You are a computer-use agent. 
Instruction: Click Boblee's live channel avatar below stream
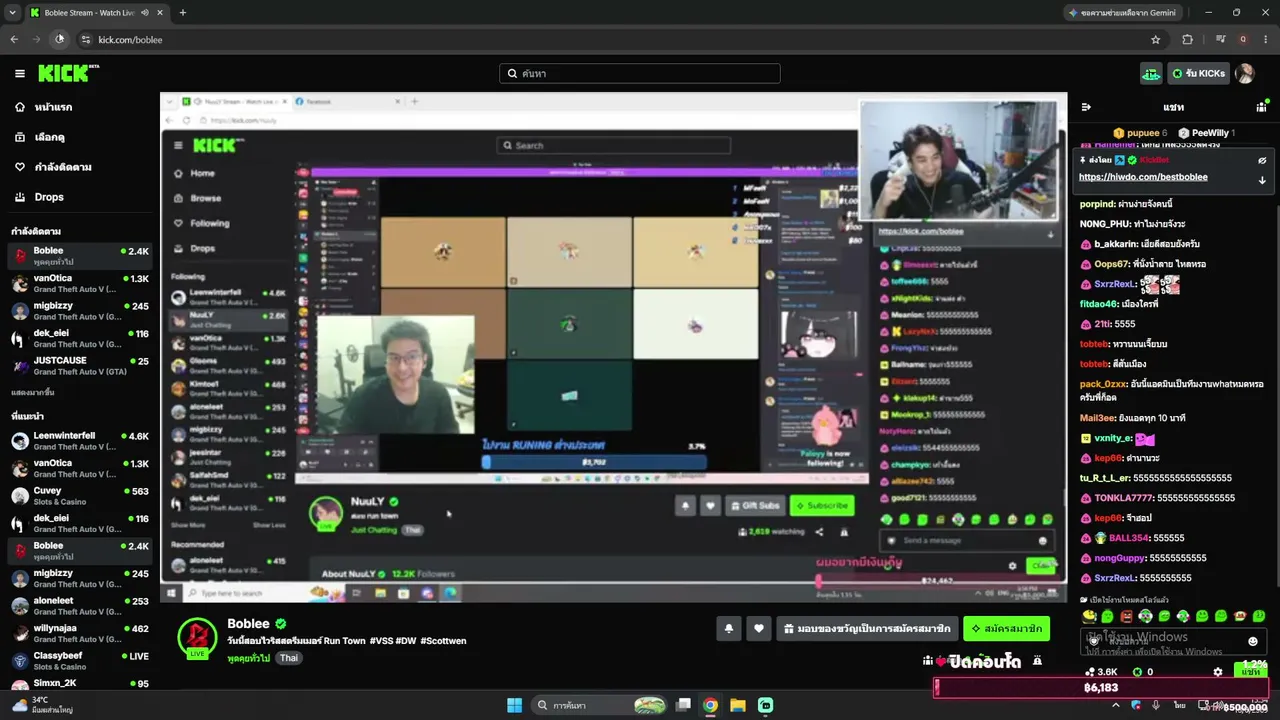[x=197, y=638]
